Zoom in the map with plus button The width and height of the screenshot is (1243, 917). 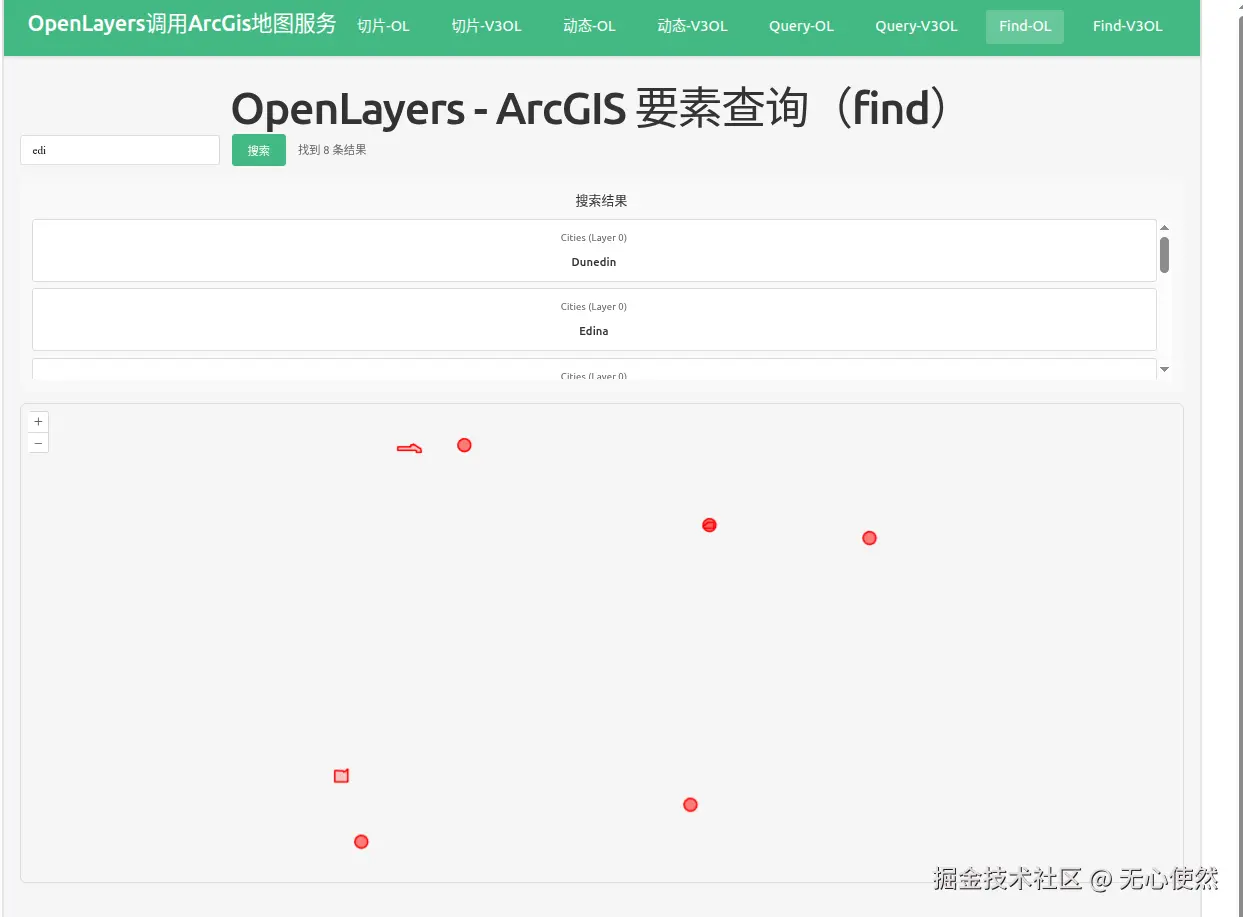pos(38,422)
